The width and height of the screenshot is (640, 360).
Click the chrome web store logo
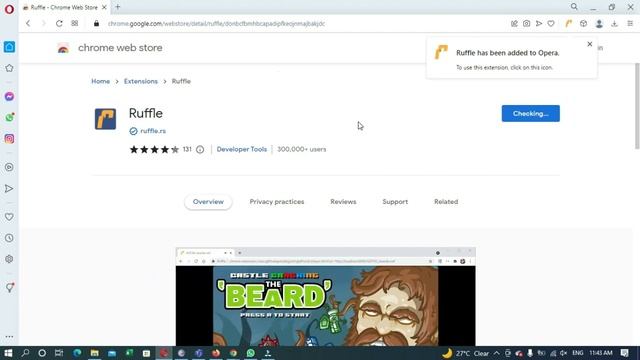[x=63, y=48]
